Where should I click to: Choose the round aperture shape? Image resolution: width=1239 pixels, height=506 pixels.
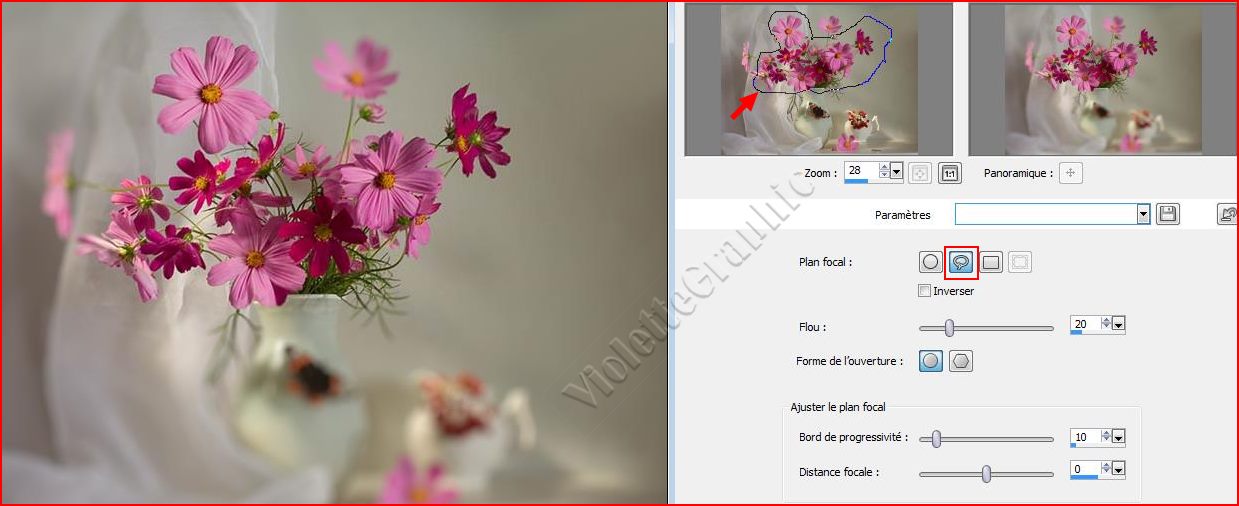[x=930, y=361]
